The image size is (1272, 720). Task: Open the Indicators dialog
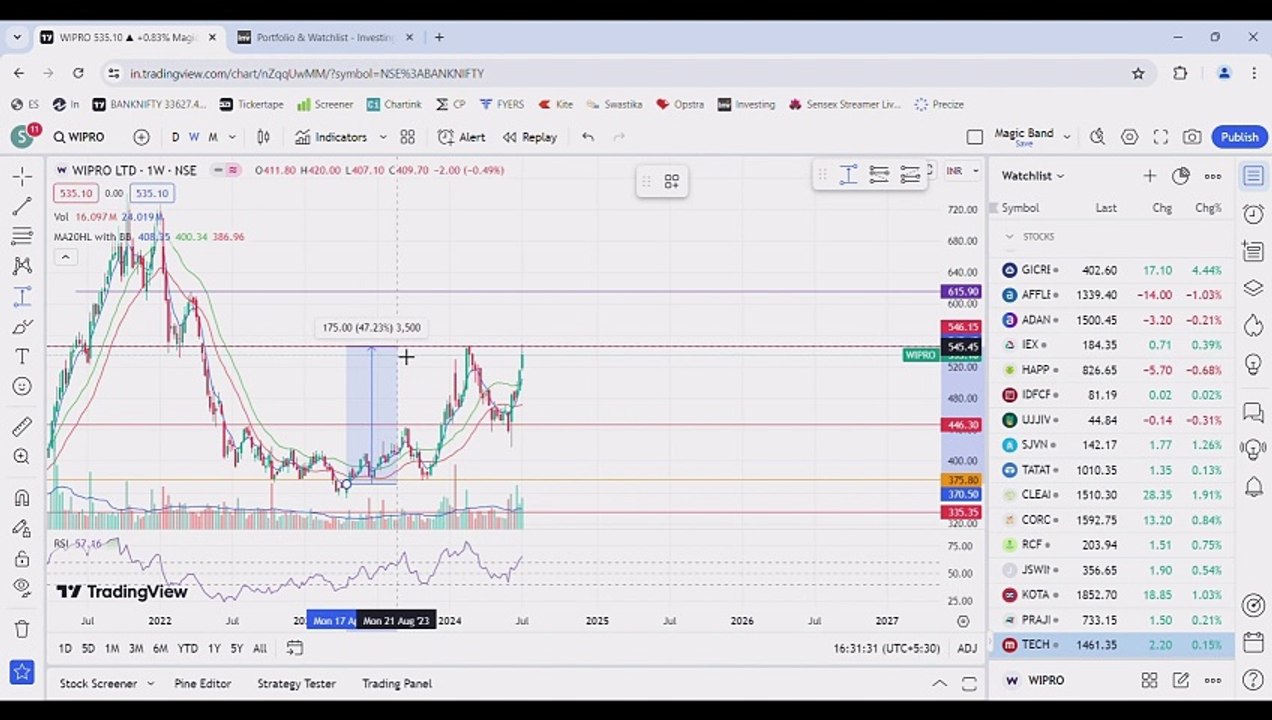click(x=331, y=137)
